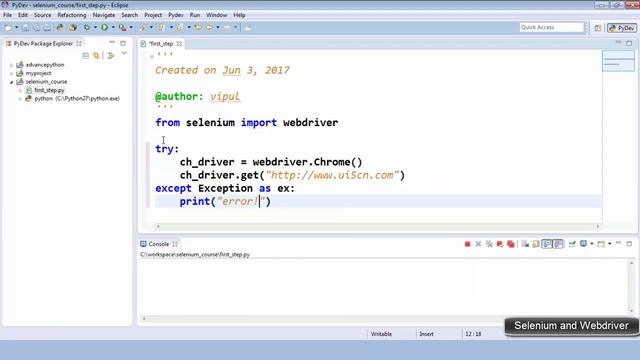Screen dimensions: 640x360
Task: Click the Pin Console icon
Action: point(572,244)
